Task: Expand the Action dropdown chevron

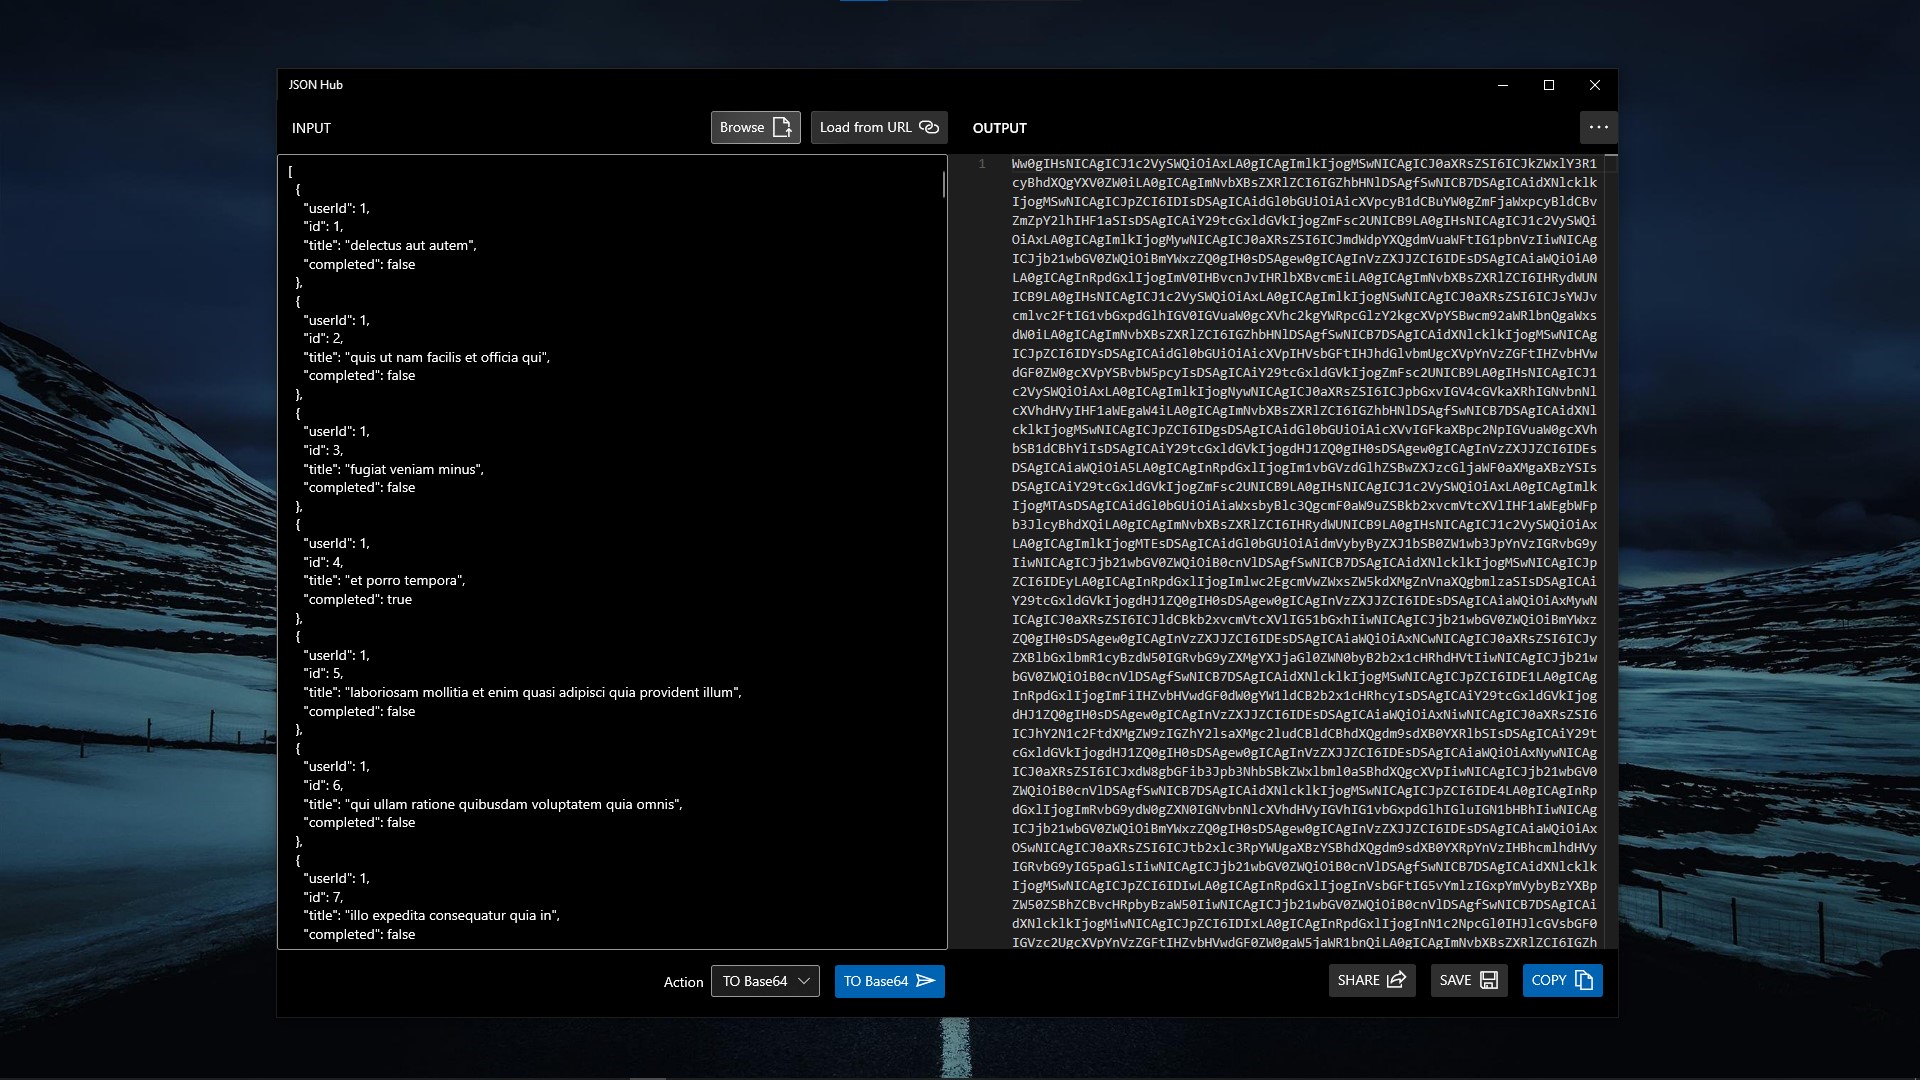Action: click(803, 981)
